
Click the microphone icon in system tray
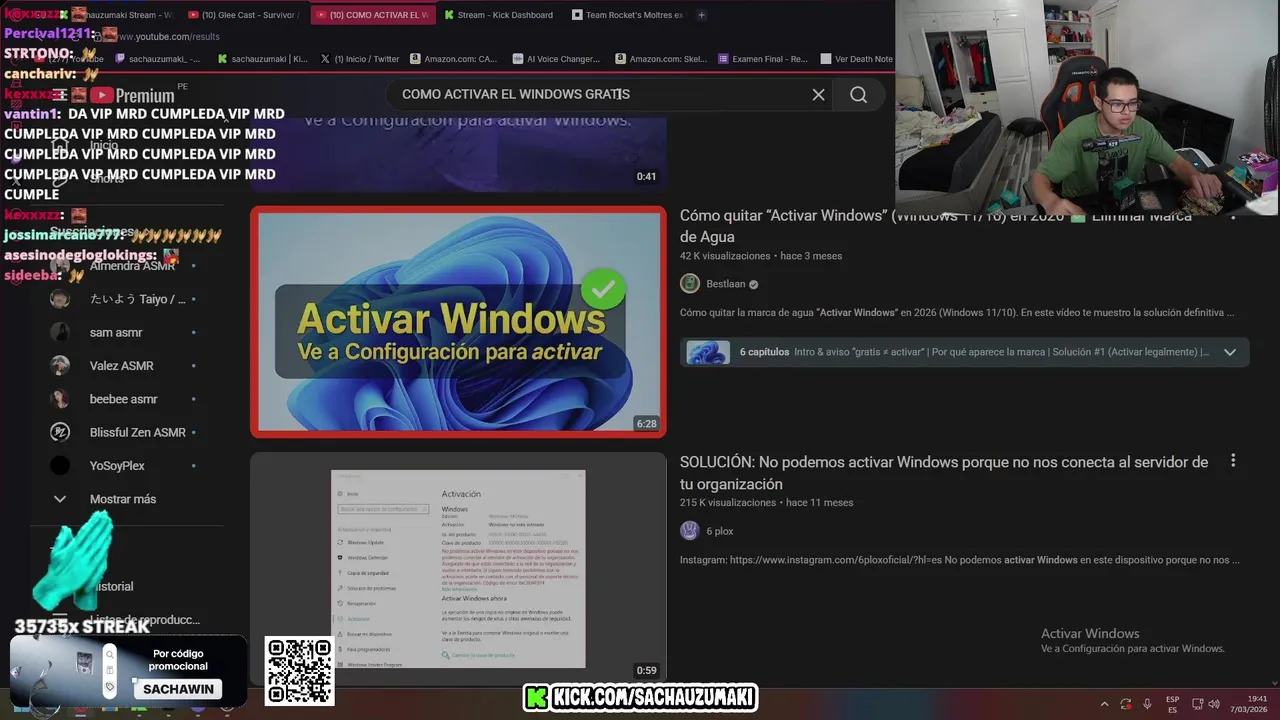(x=1147, y=704)
